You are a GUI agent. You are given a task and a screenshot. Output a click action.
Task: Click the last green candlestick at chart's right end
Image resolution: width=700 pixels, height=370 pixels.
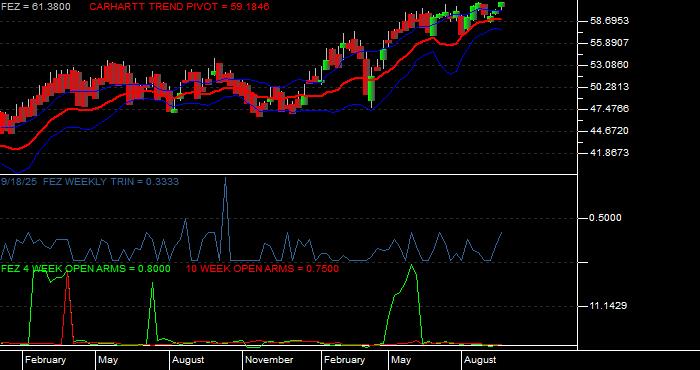501,5
